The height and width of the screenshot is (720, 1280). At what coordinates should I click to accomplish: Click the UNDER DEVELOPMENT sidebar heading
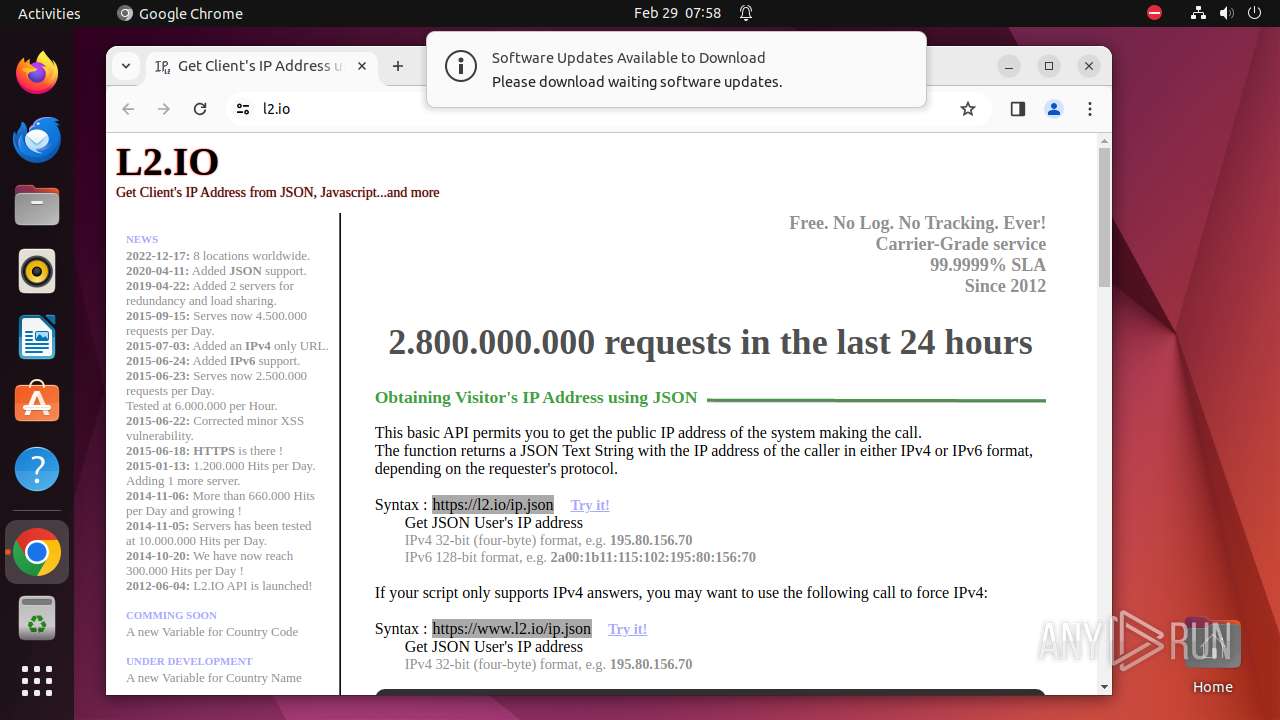189,661
